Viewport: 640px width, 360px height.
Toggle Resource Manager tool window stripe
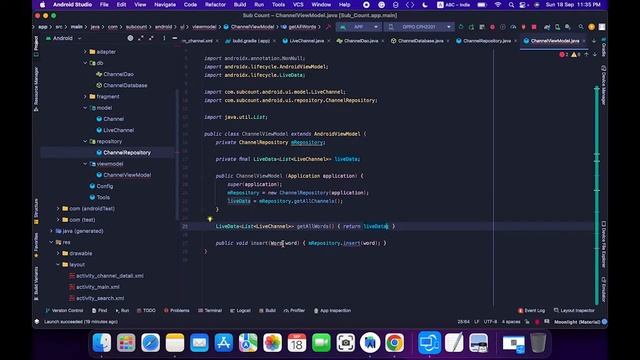pyautogui.click(x=36, y=89)
